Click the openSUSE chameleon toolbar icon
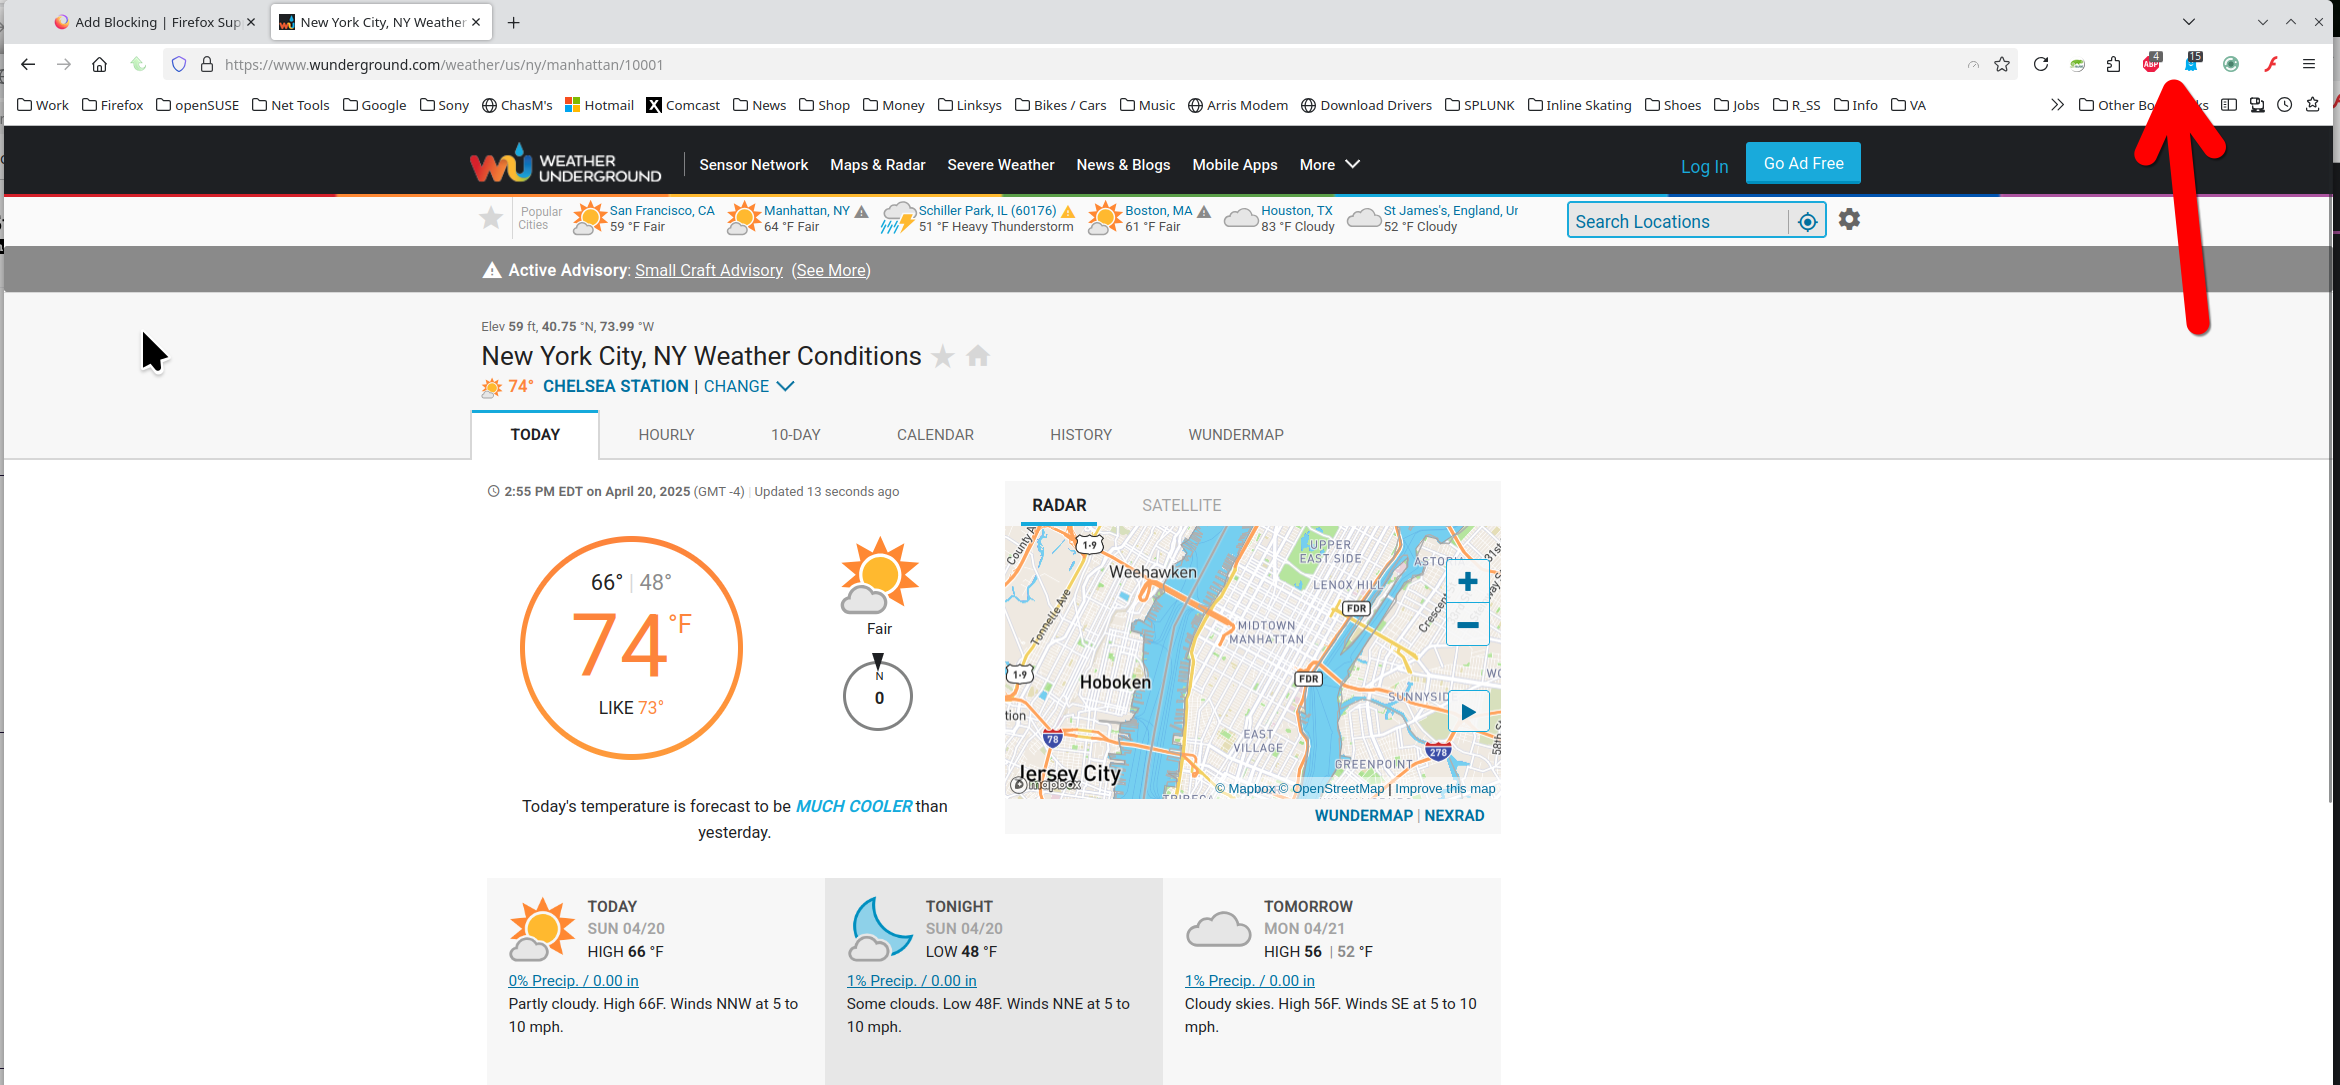This screenshot has height=1085, width=2340. pyautogui.click(x=2077, y=64)
